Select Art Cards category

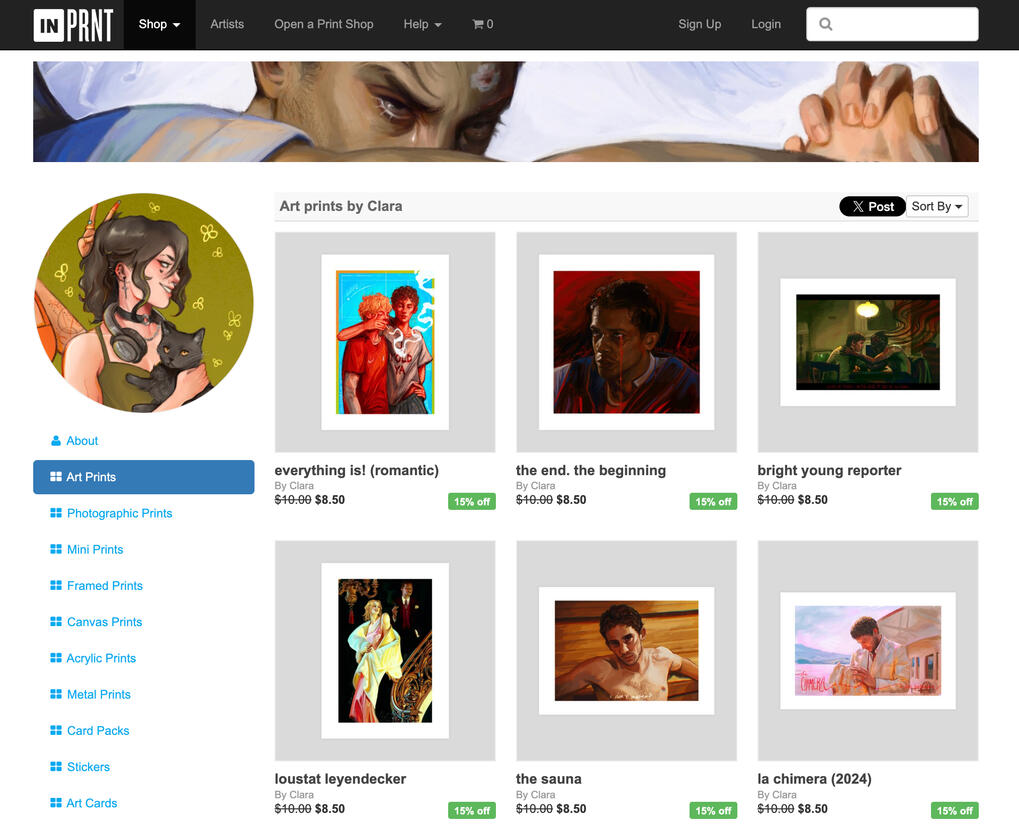144,803
